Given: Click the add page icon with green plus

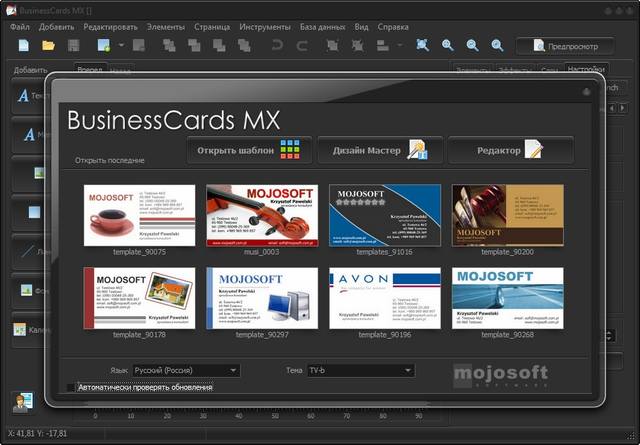Looking at the screenshot, I should point(104,45).
